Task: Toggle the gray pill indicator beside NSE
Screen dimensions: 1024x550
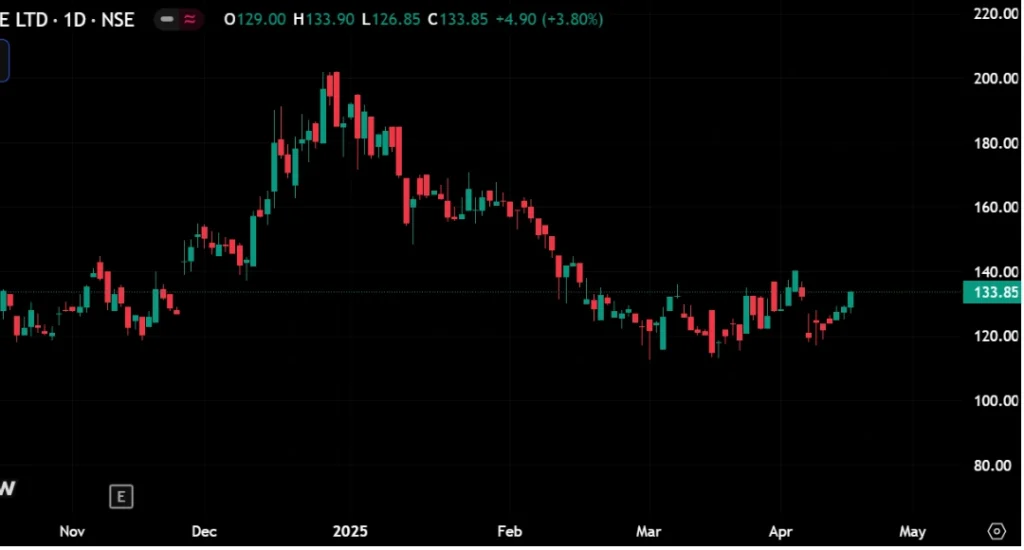Action: coord(167,20)
